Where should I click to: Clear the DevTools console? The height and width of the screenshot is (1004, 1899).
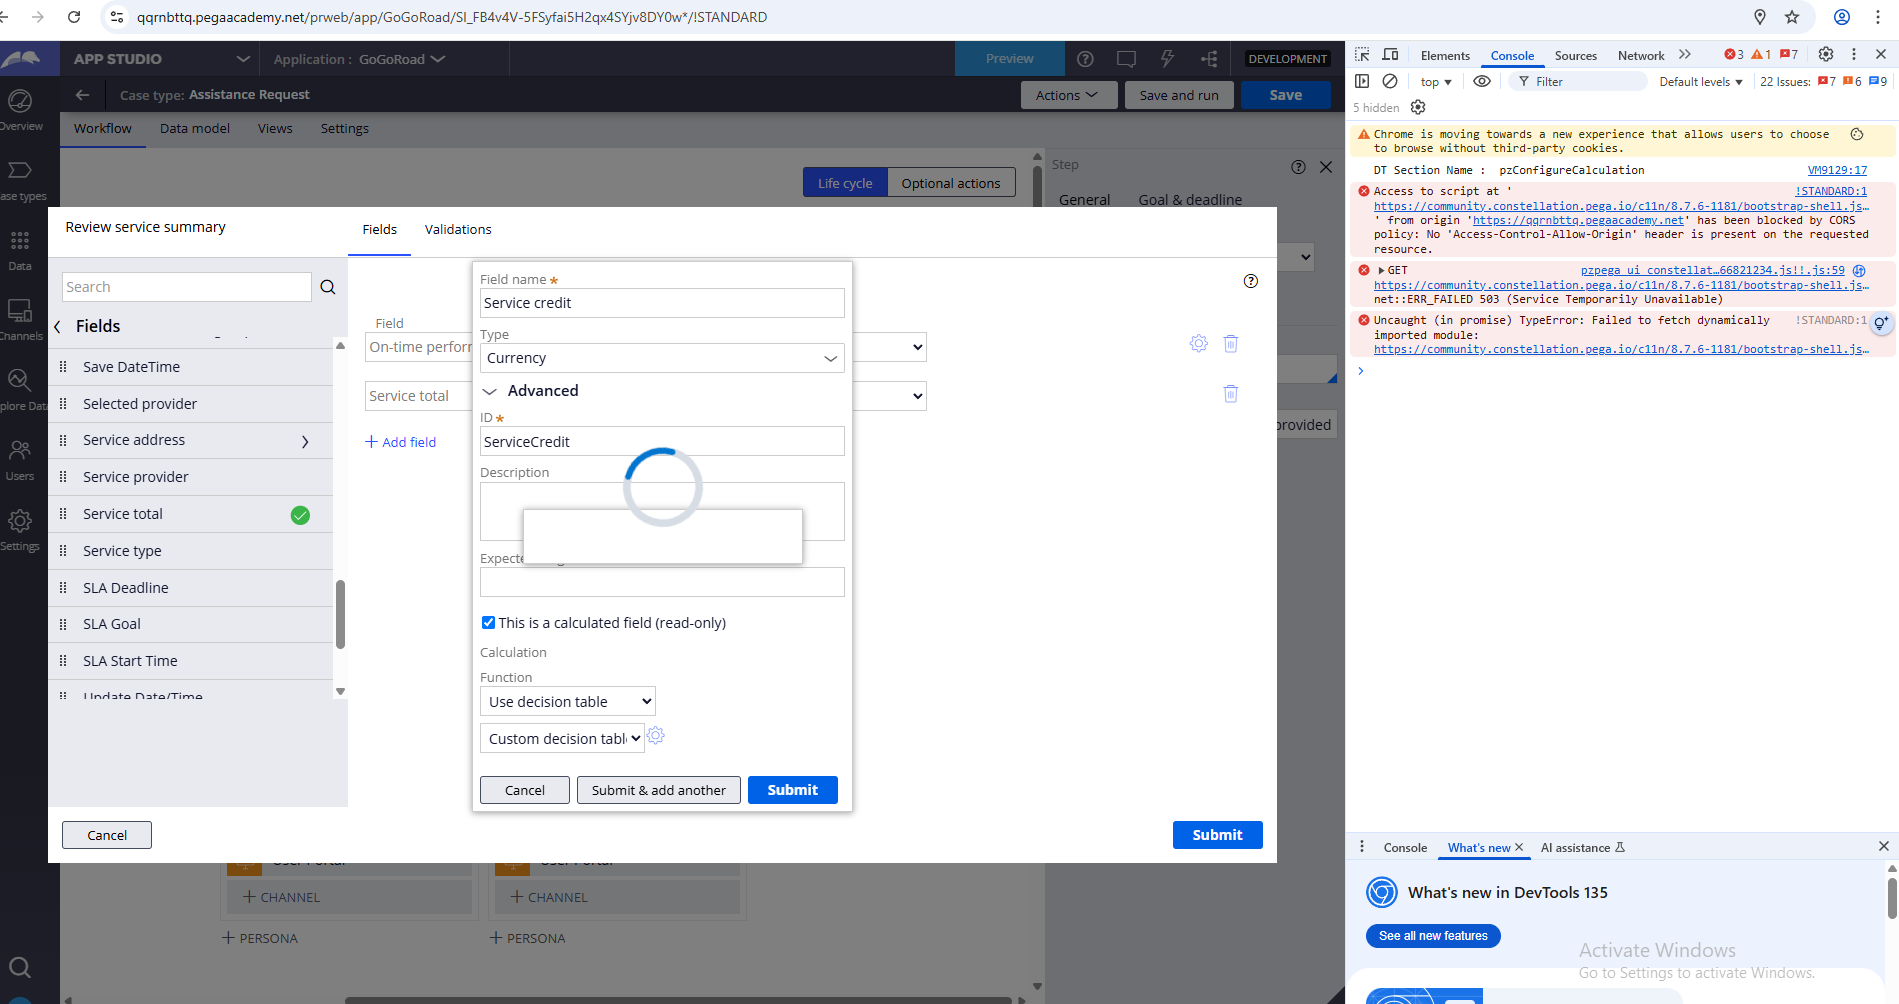point(1390,81)
